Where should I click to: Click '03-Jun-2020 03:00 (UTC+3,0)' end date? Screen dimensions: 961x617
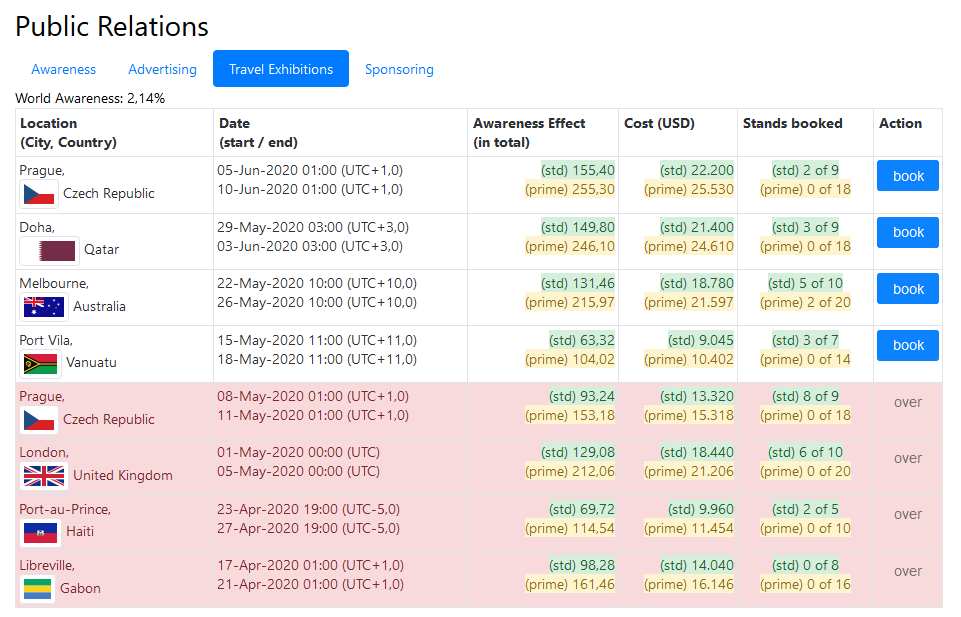(310, 246)
